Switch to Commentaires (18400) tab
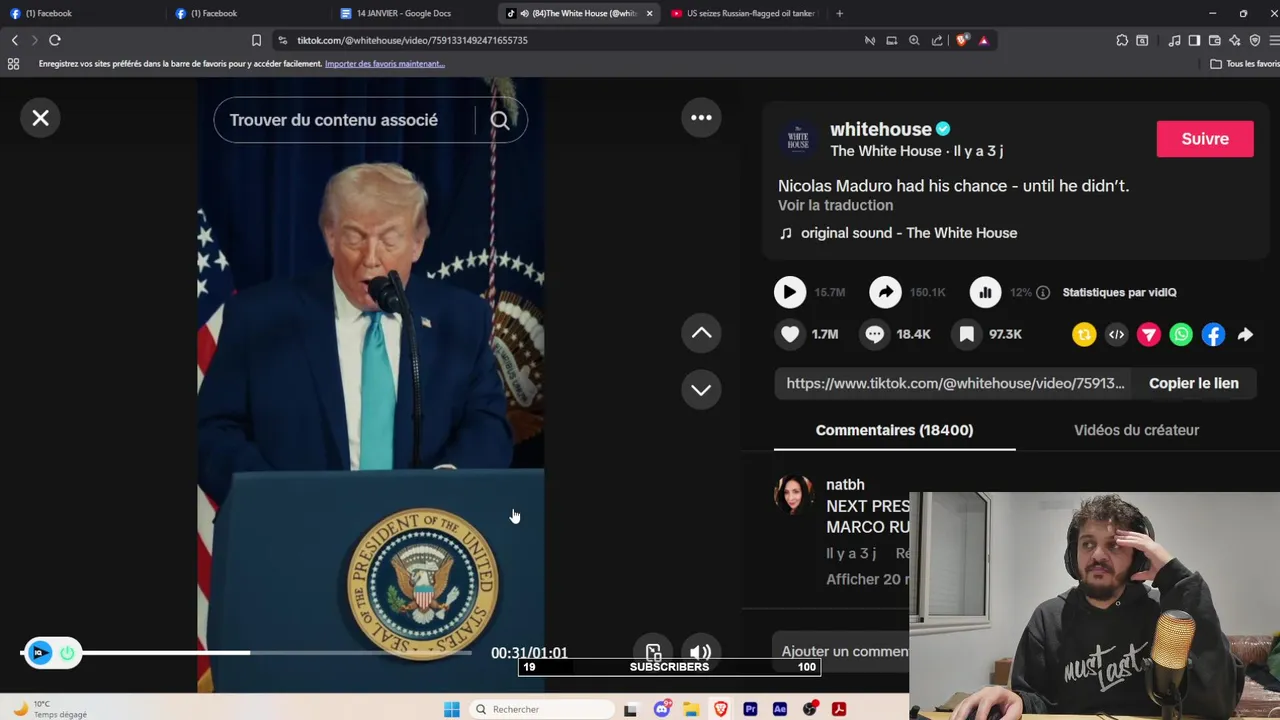Image resolution: width=1280 pixels, height=720 pixels. (x=894, y=430)
